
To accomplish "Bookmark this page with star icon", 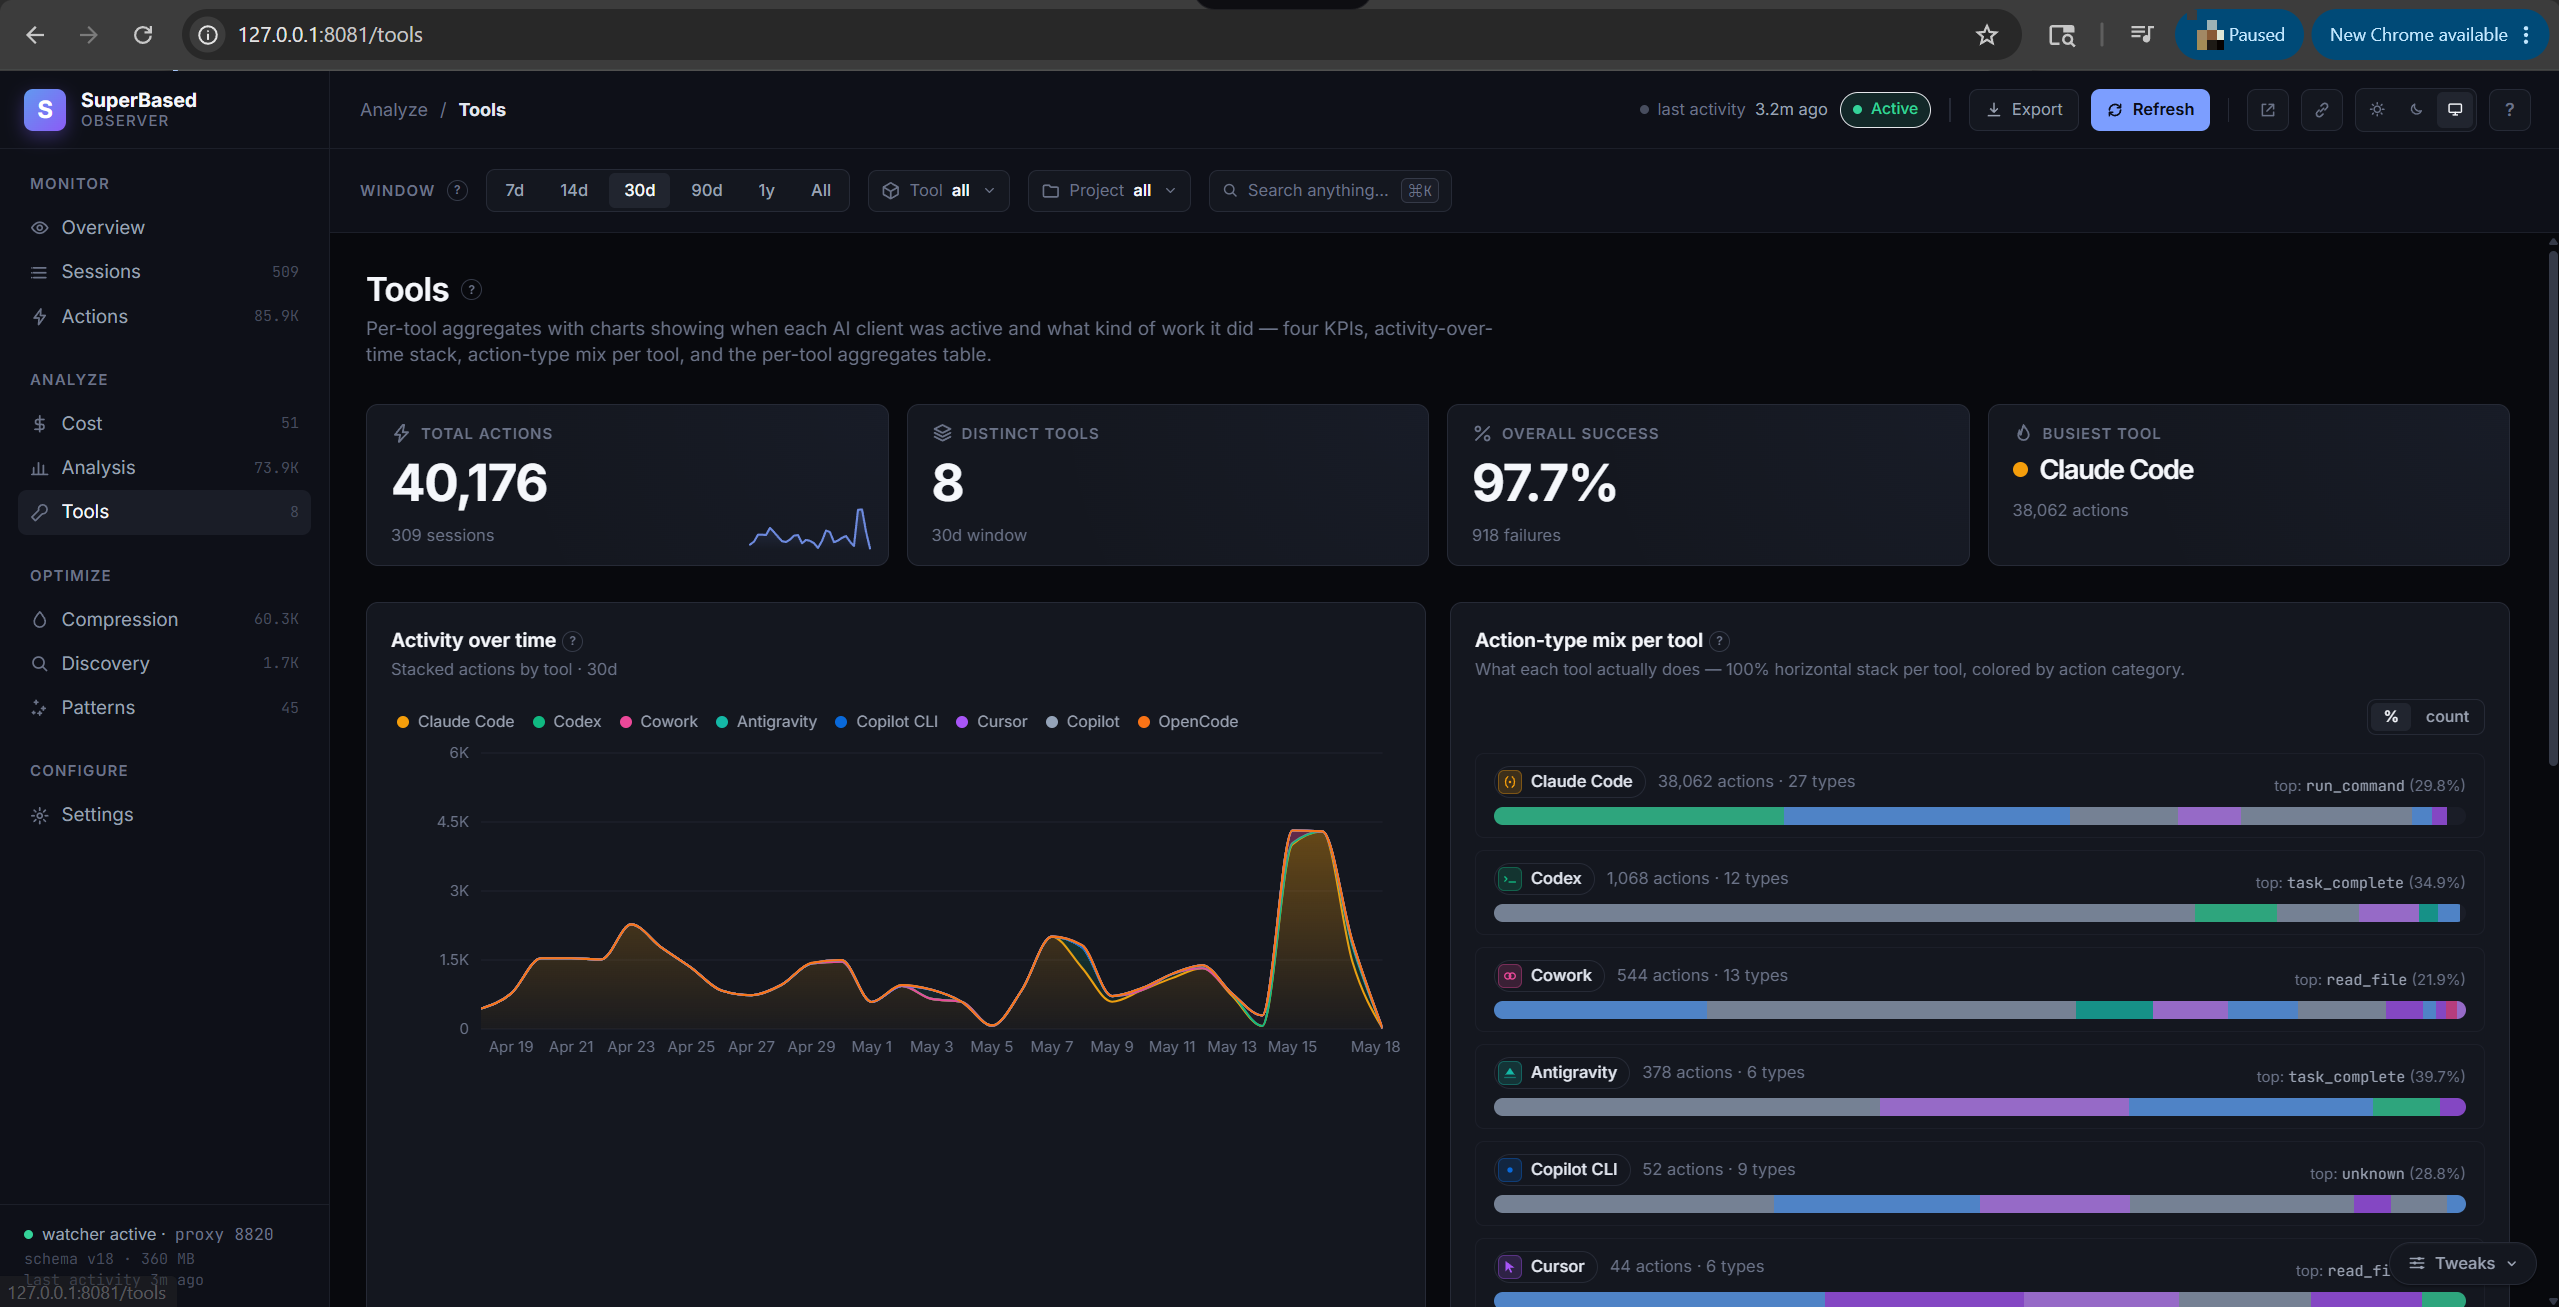I will (x=1986, y=35).
